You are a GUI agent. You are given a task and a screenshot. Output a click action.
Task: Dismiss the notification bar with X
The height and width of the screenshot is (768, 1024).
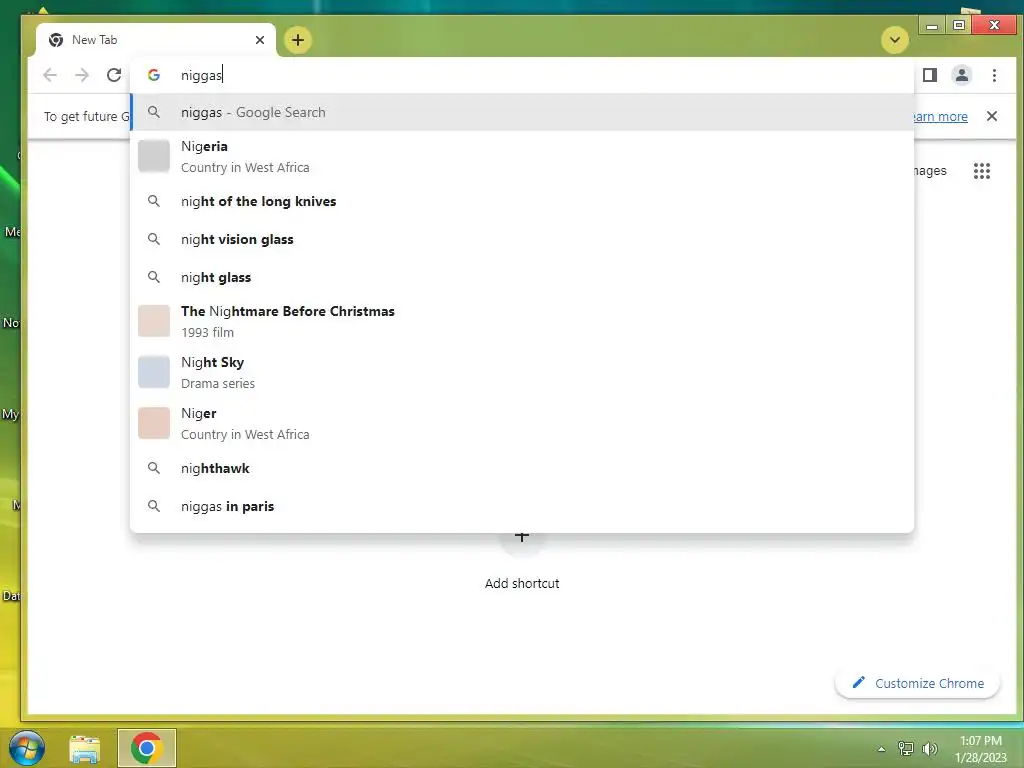(992, 116)
